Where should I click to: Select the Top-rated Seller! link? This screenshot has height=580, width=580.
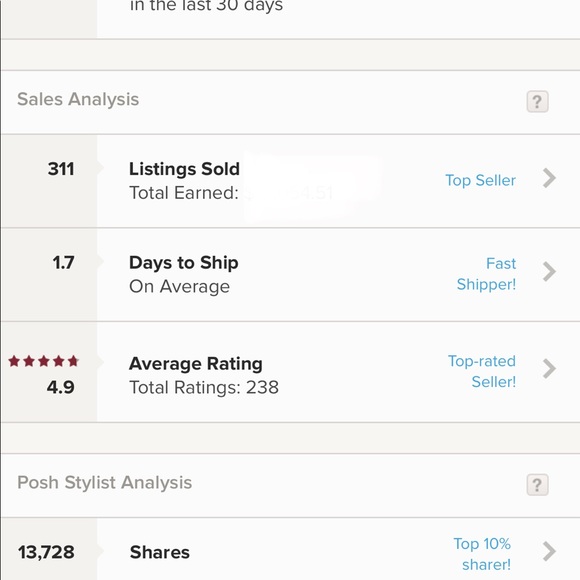[x=482, y=371]
